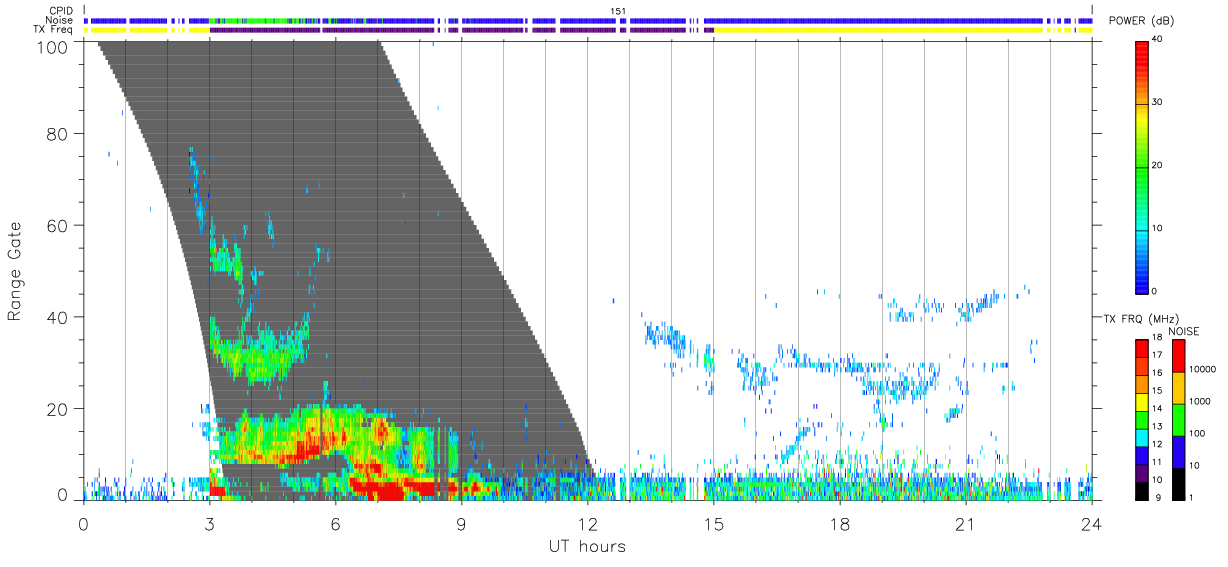This screenshot has height=567, width=1228.
Task: Click the "10" label on POWER color bar
Action: tap(1158, 228)
